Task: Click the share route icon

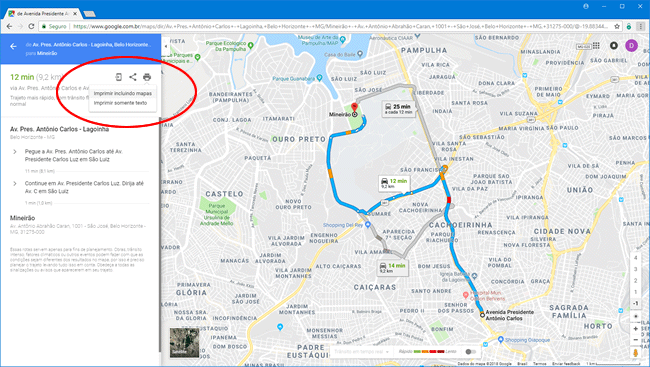Action: [x=133, y=77]
